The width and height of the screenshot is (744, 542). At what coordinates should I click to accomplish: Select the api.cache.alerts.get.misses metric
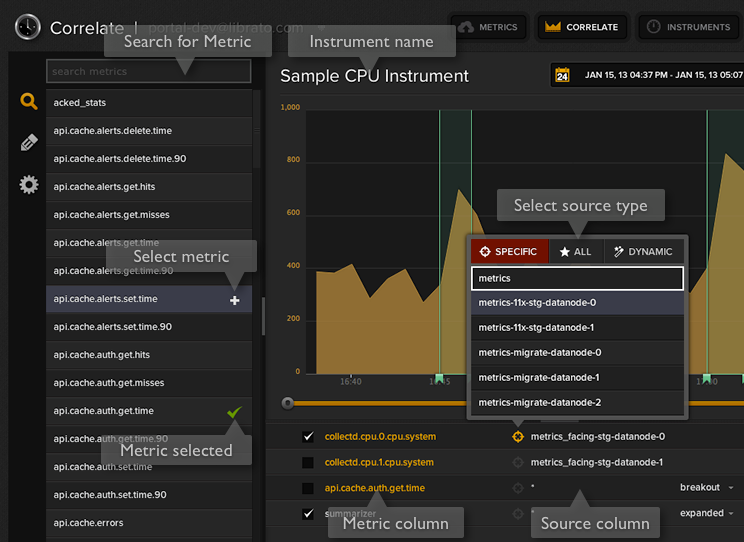(149, 215)
